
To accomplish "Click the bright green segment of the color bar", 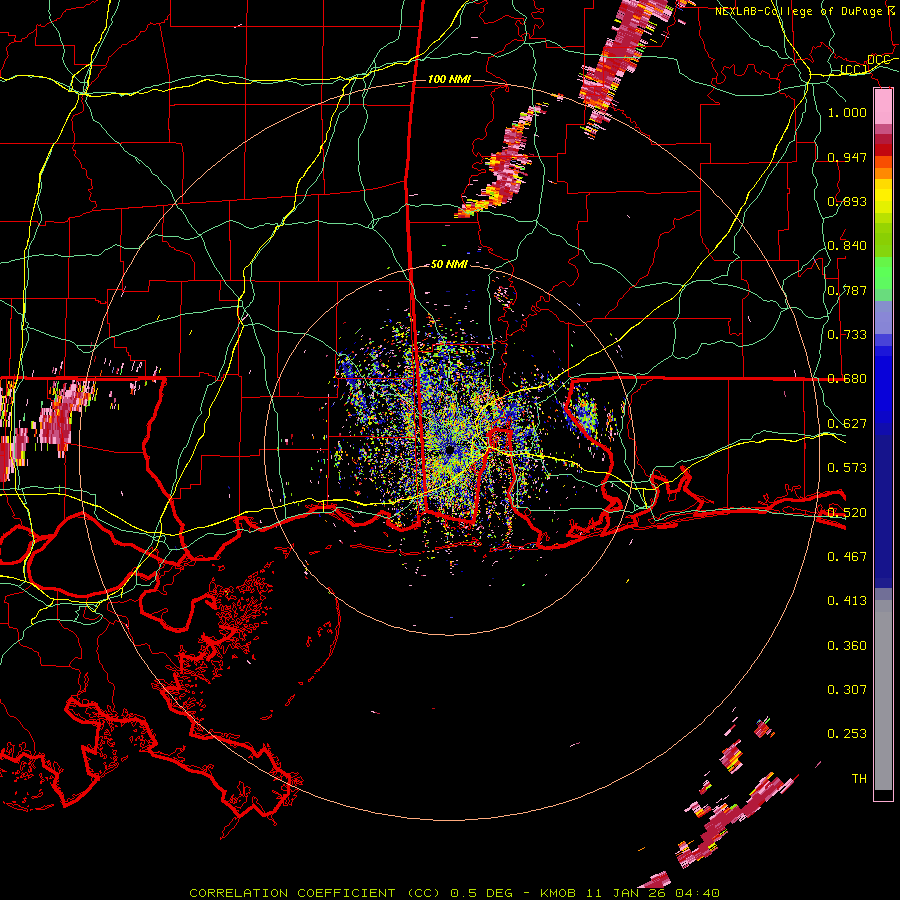I will (x=883, y=273).
